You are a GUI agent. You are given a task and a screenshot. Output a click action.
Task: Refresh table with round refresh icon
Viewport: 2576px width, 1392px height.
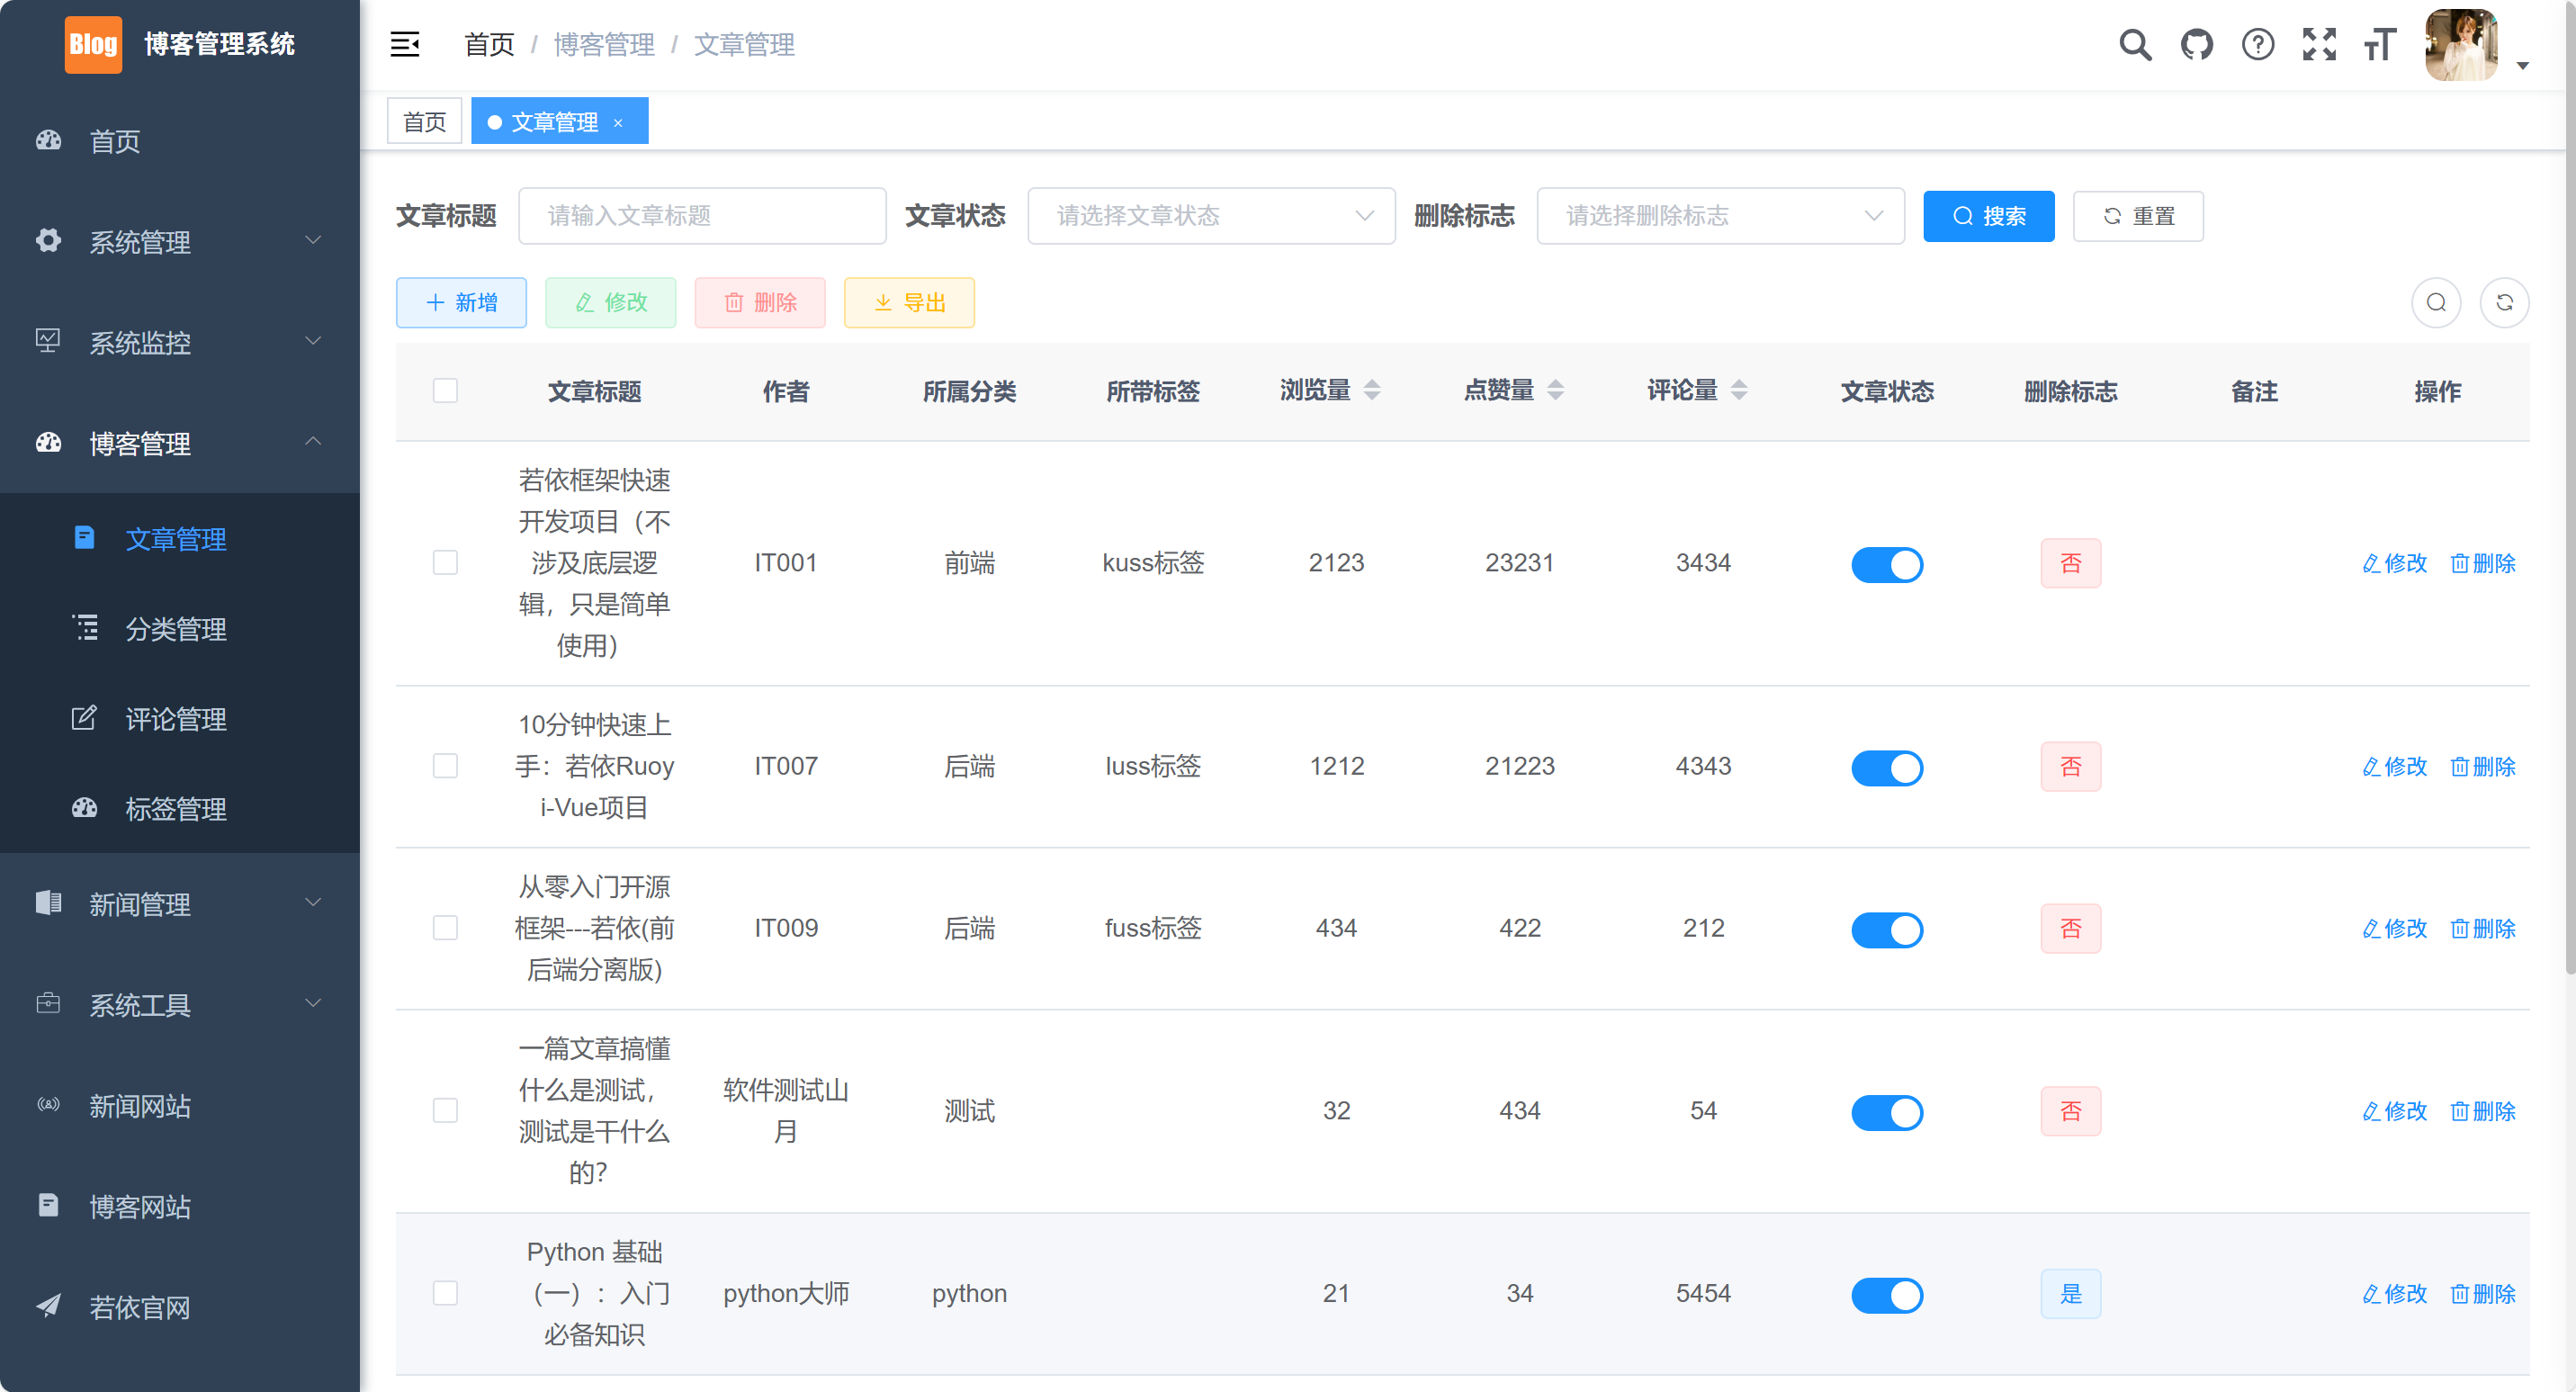point(2504,302)
